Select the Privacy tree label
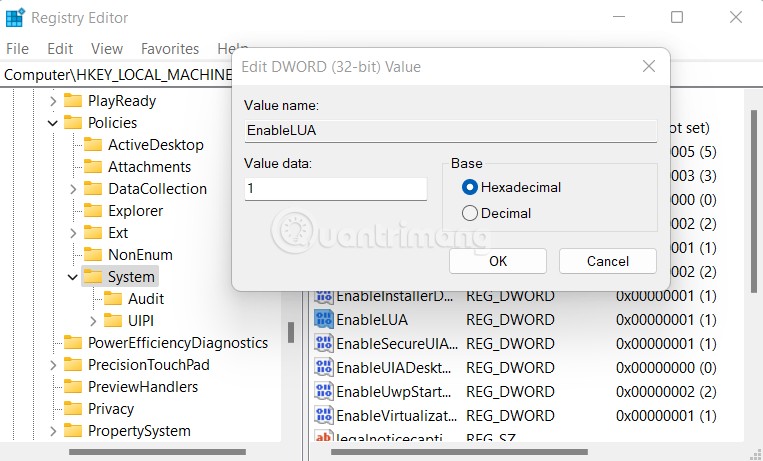The width and height of the screenshot is (763, 461). [x=110, y=409]
